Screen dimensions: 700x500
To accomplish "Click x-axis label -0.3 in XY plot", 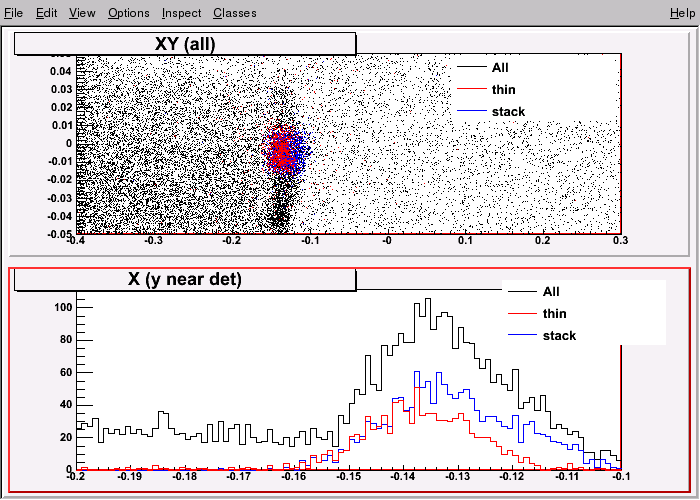I will pos(154,241).
